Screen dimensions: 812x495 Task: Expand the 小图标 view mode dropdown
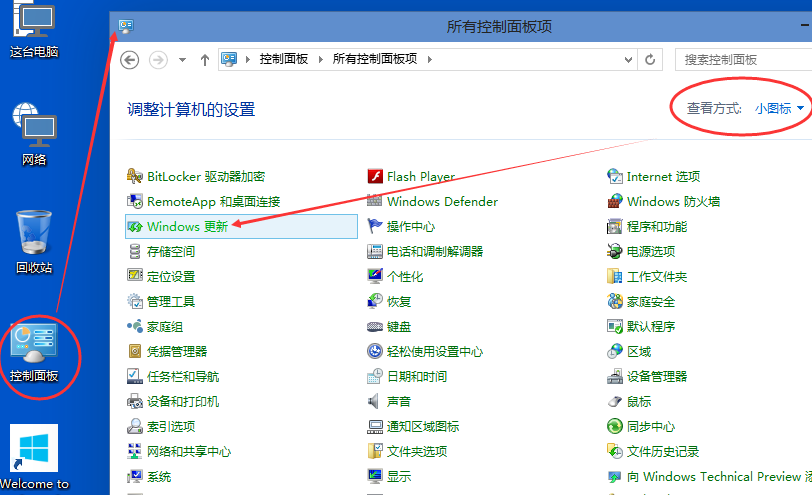point(780,108)
